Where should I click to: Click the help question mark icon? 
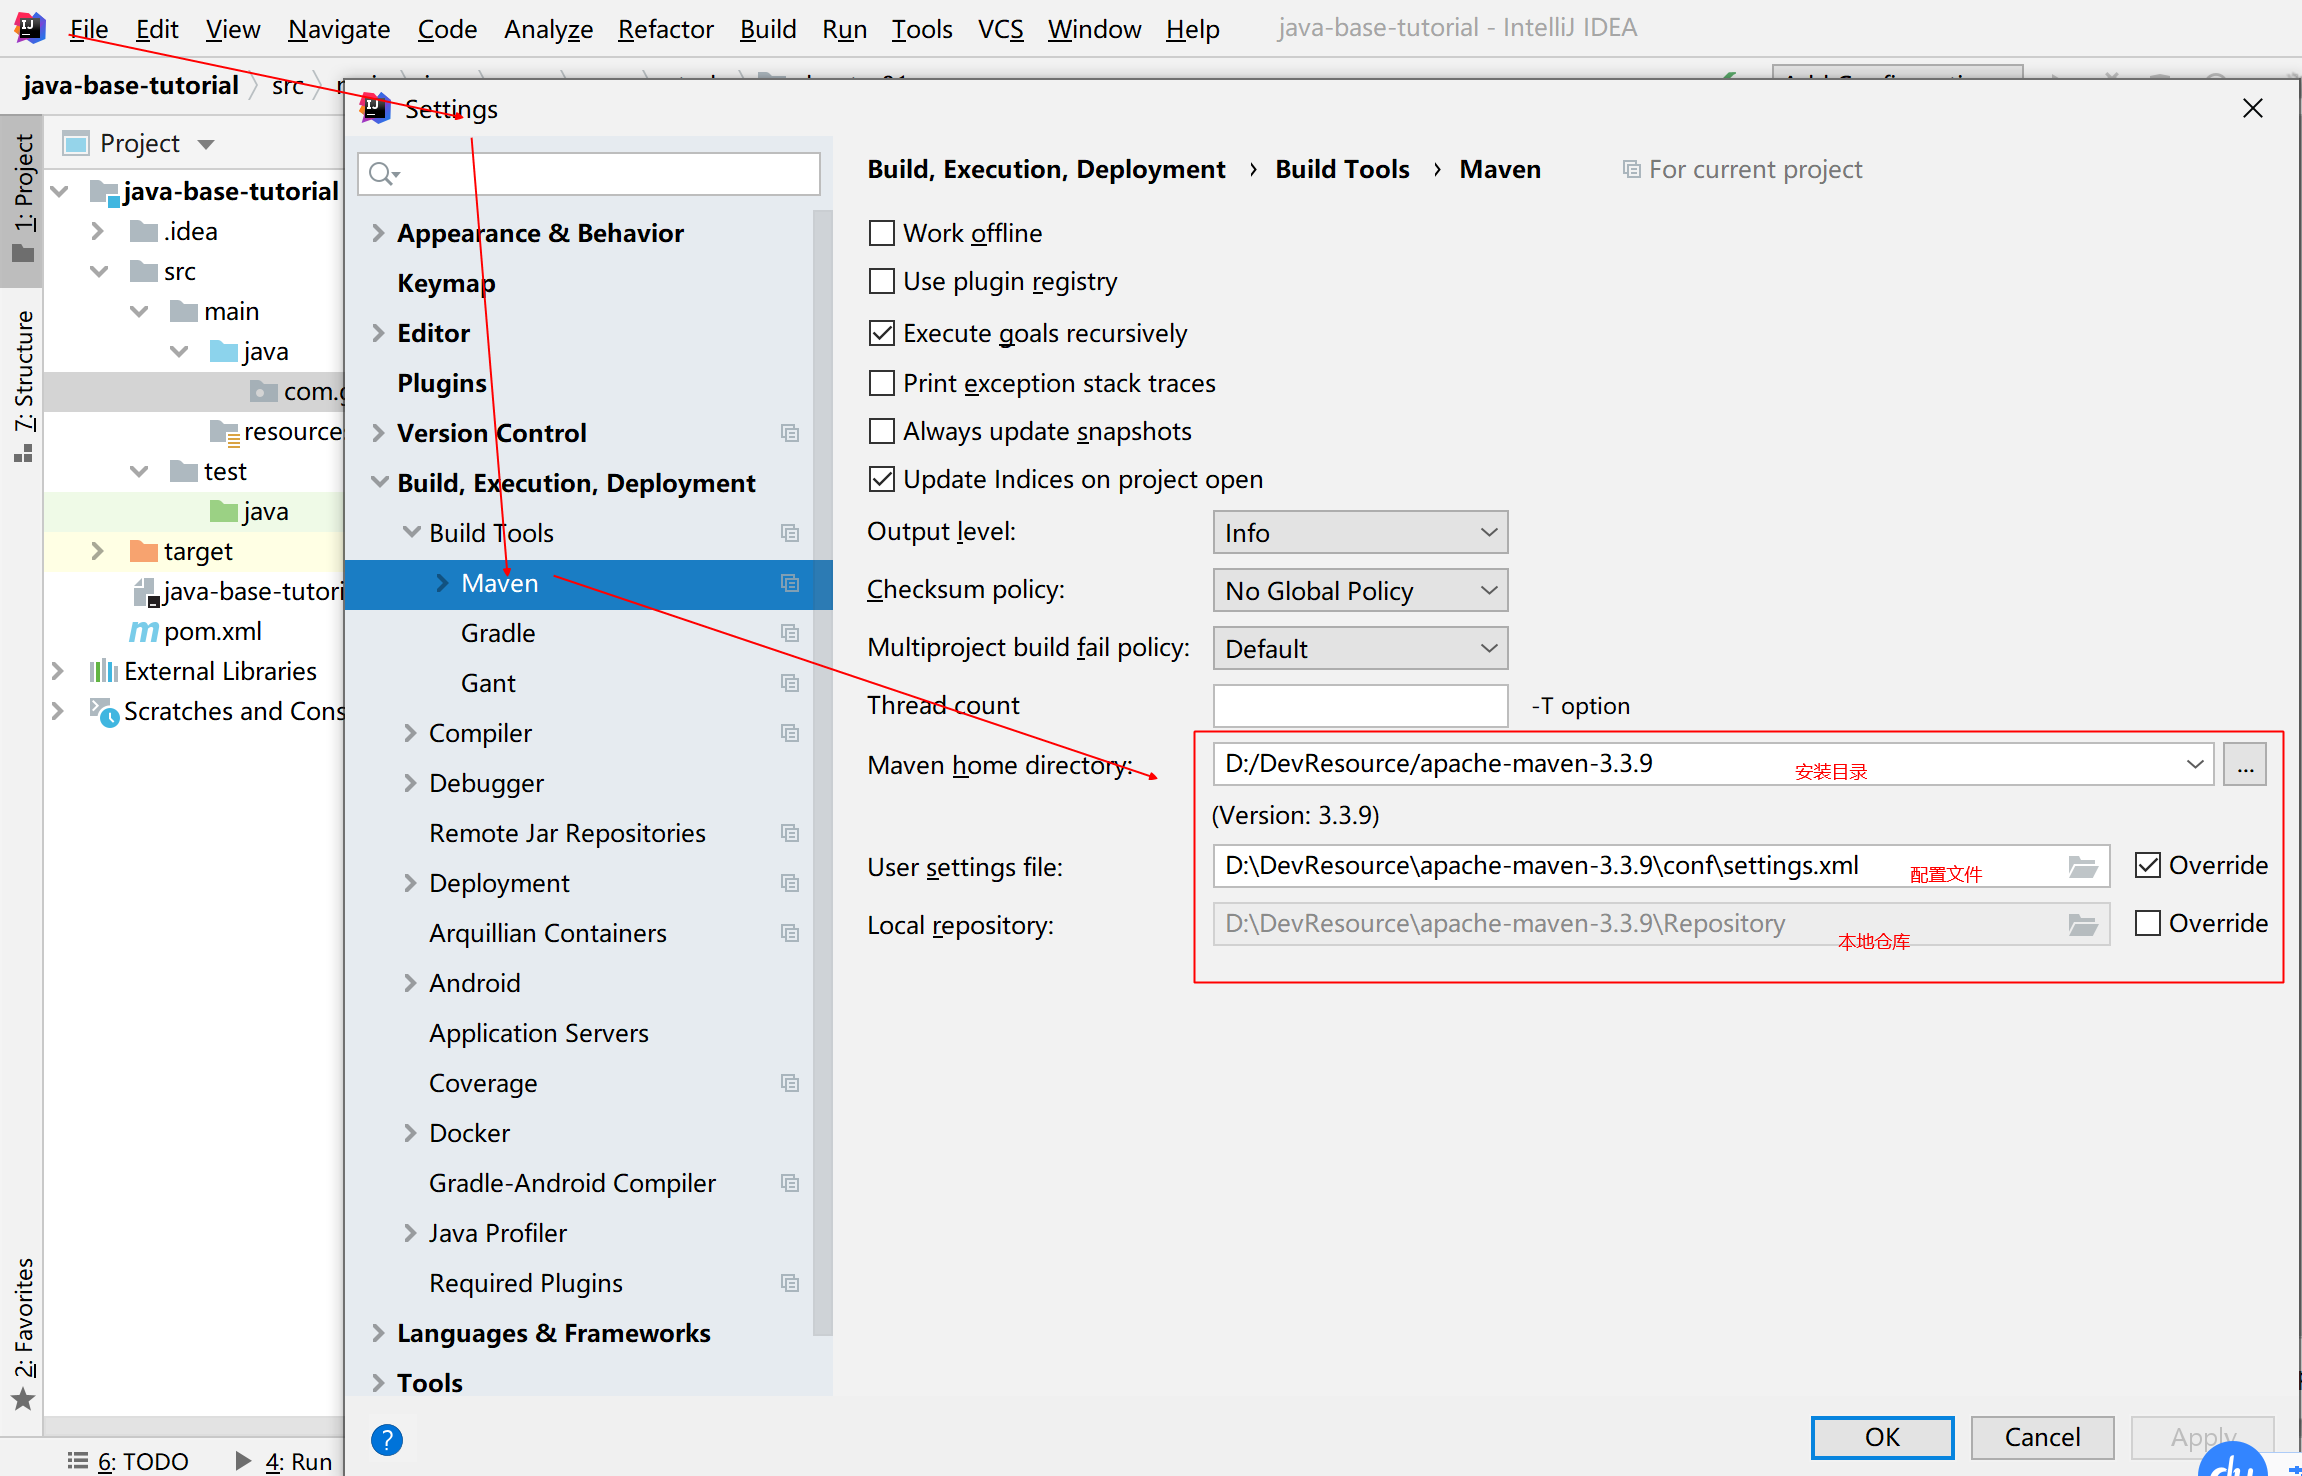click(386, 1439)
